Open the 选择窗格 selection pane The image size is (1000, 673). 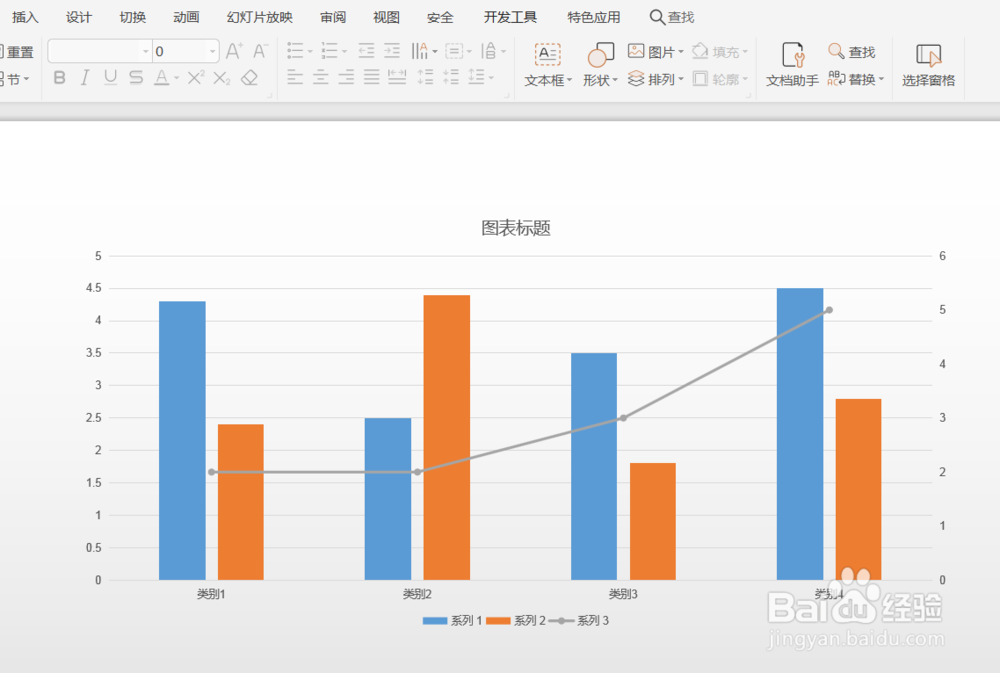click(x=929, y=66)
